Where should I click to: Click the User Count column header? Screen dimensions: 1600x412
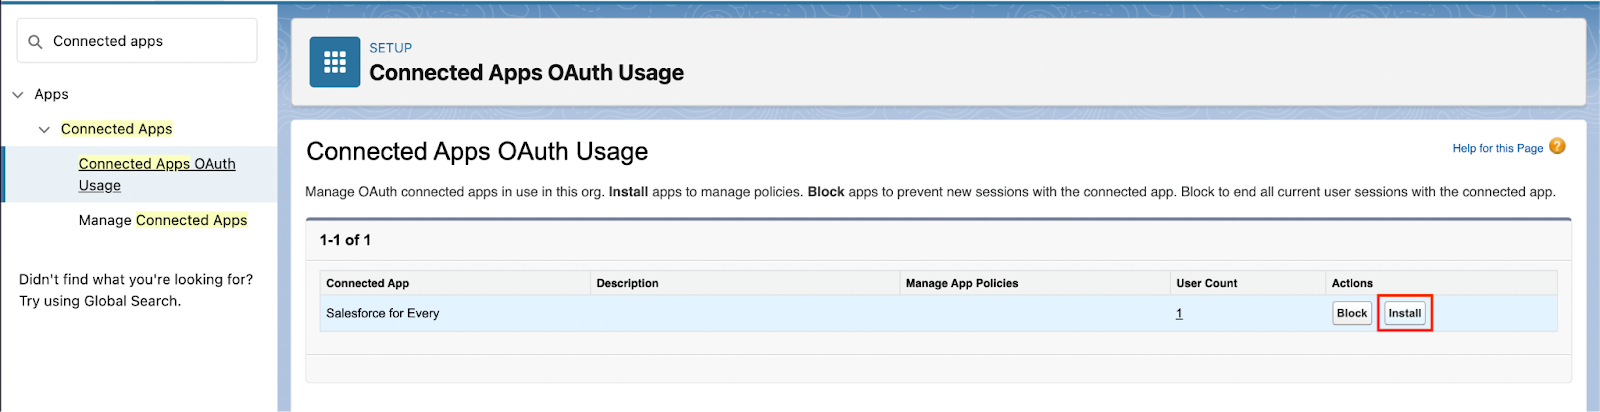coord(1206,283)
